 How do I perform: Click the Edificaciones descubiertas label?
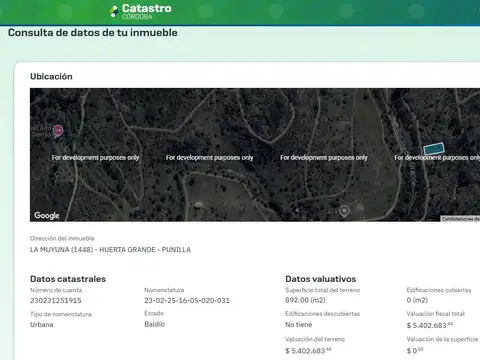323,314
